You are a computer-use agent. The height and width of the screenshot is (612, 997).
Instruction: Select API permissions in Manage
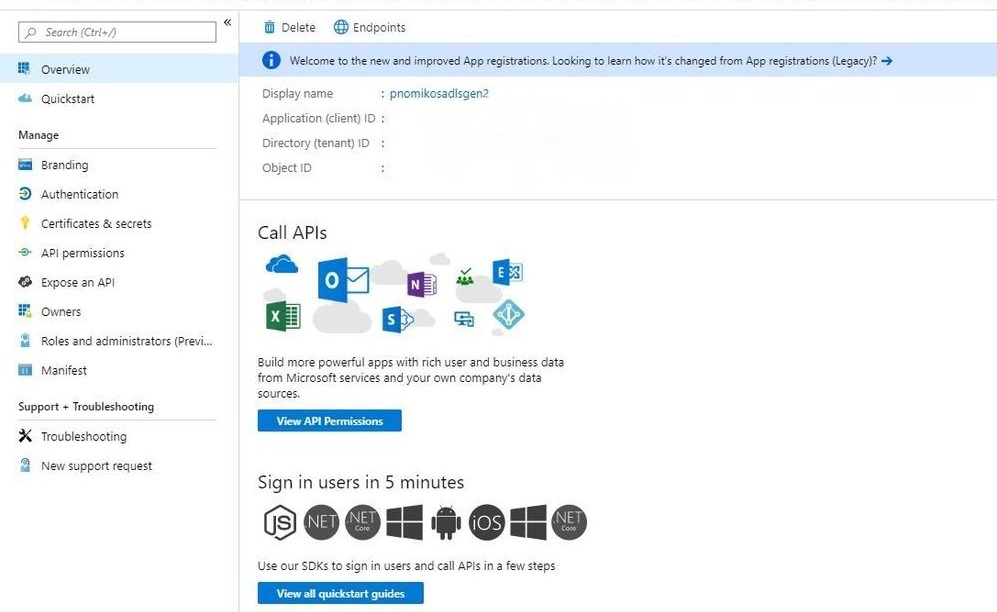click(82, 252)
